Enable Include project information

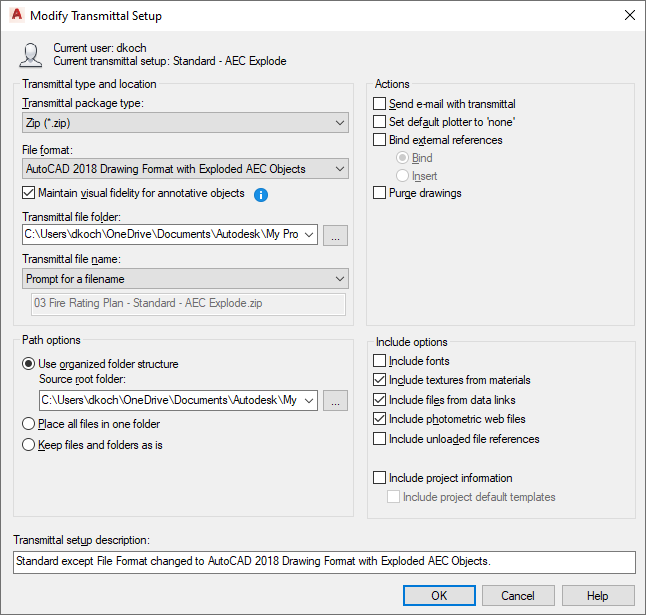point(379,478)
